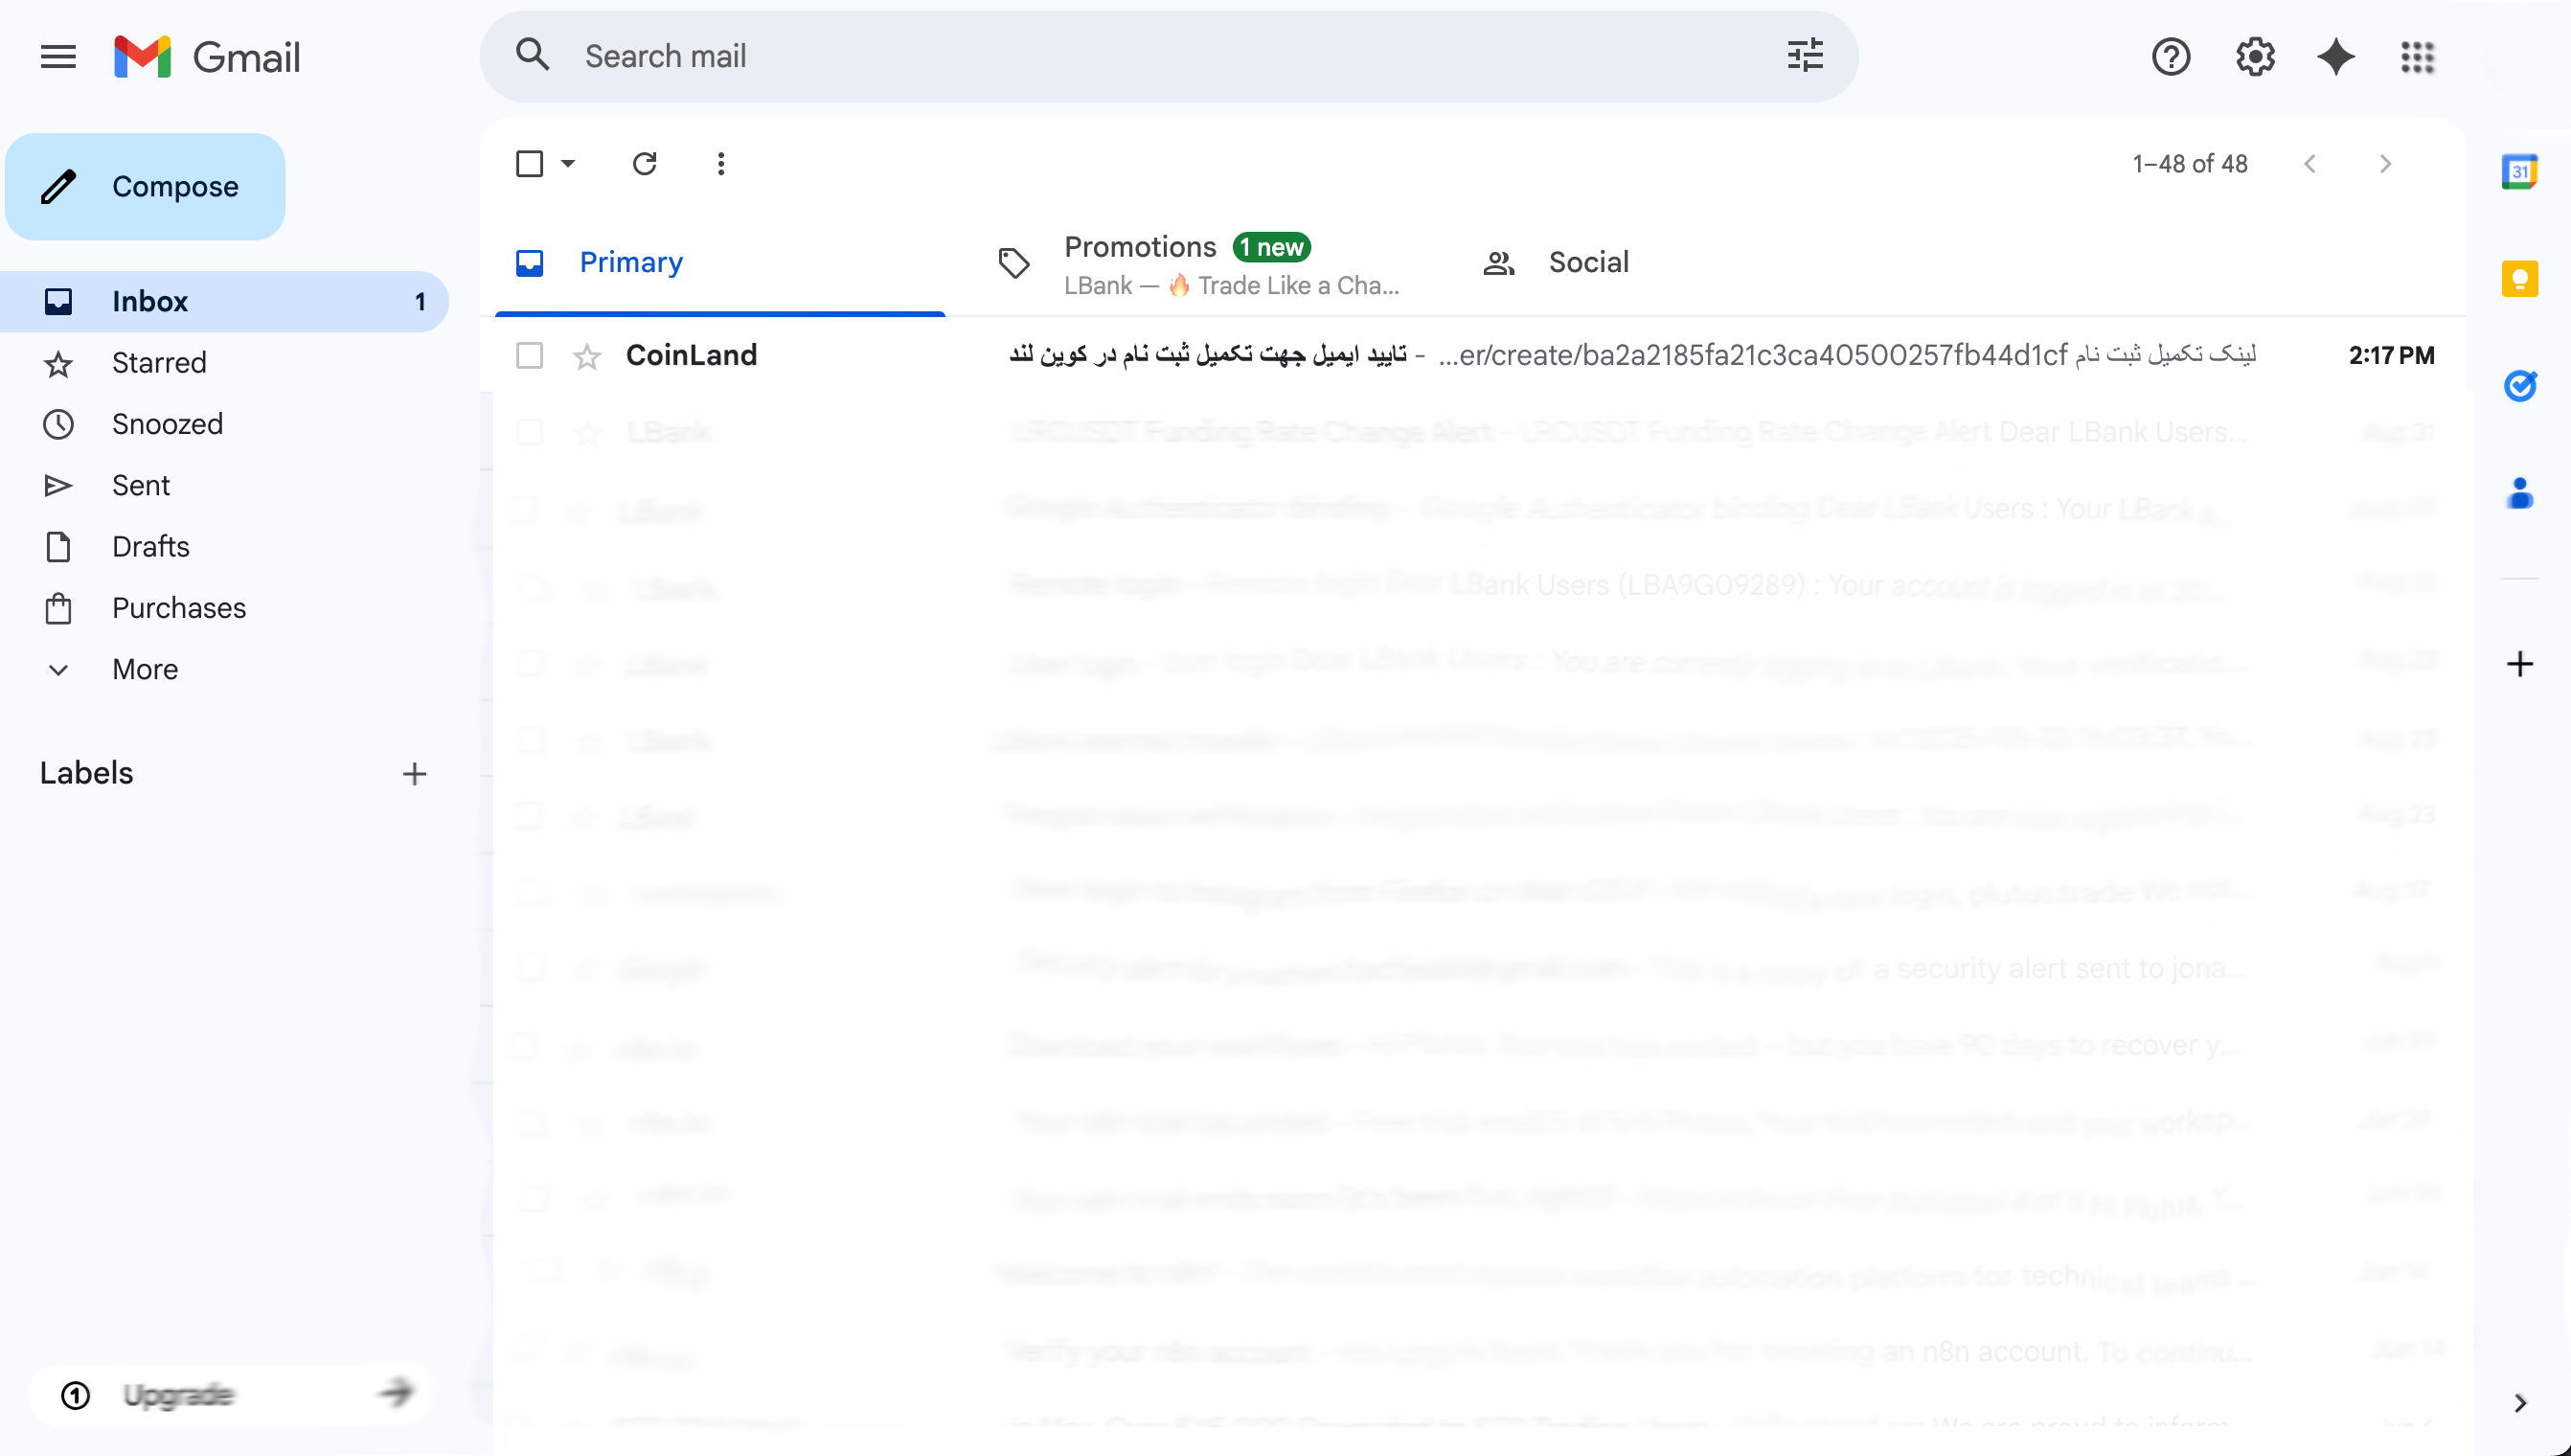
Task: Open the Gemini sparkle icon
Action: 2336,57
